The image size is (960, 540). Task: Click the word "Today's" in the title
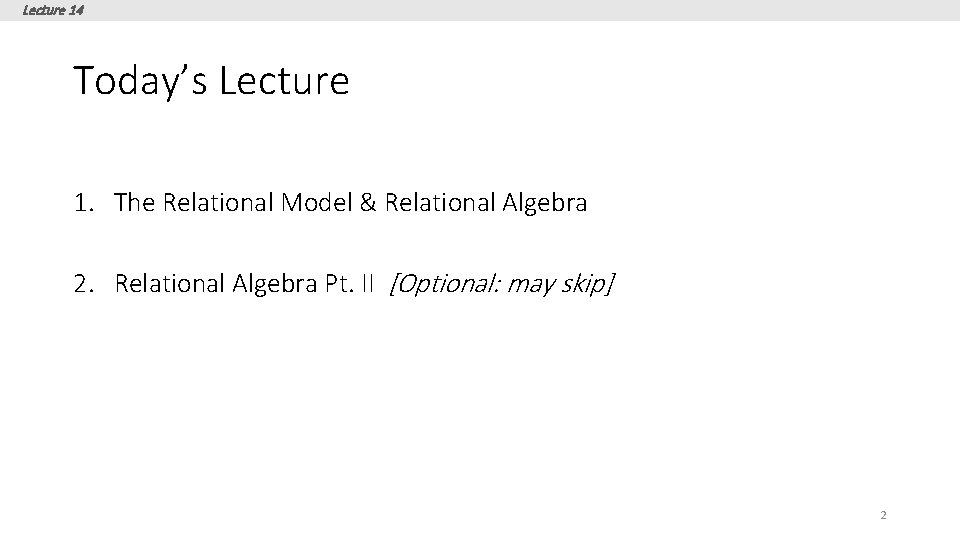point(140,80)
